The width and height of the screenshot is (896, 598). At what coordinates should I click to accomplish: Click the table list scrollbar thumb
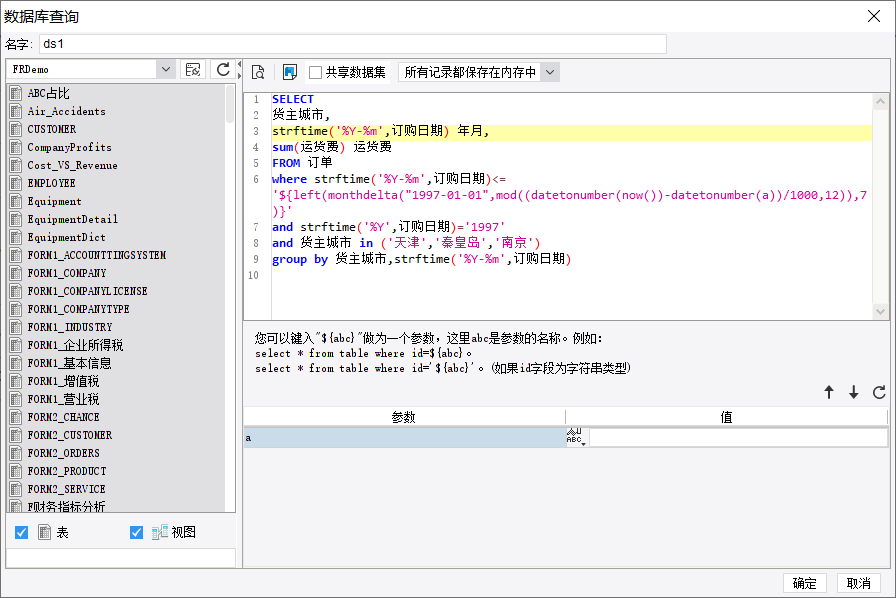230,104
